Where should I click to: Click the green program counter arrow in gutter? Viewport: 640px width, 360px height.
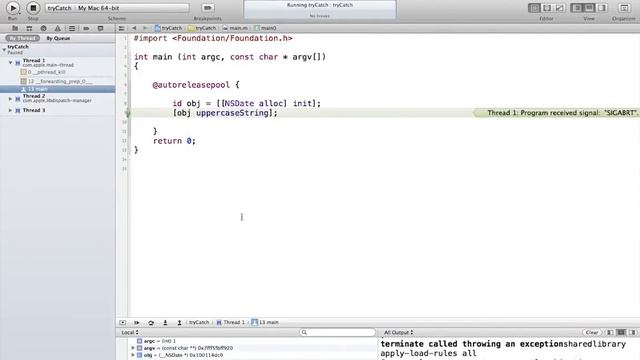click(x=127, y=113)
